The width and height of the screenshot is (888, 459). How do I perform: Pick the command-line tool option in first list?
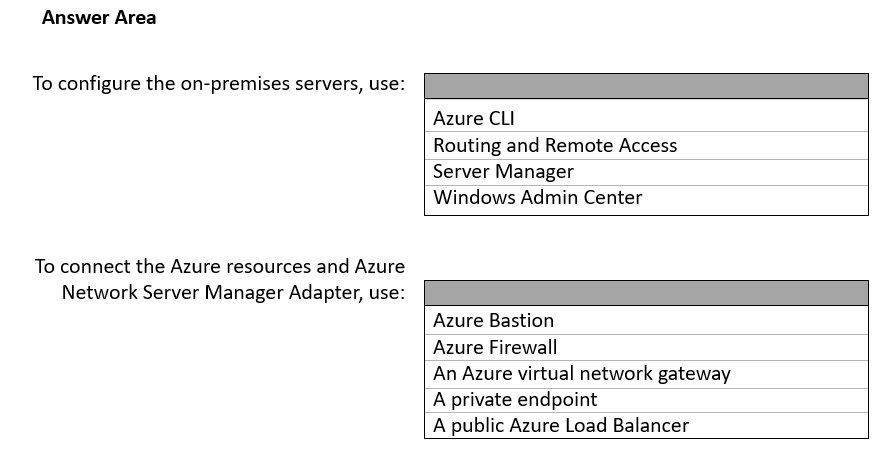coord(474,119)
